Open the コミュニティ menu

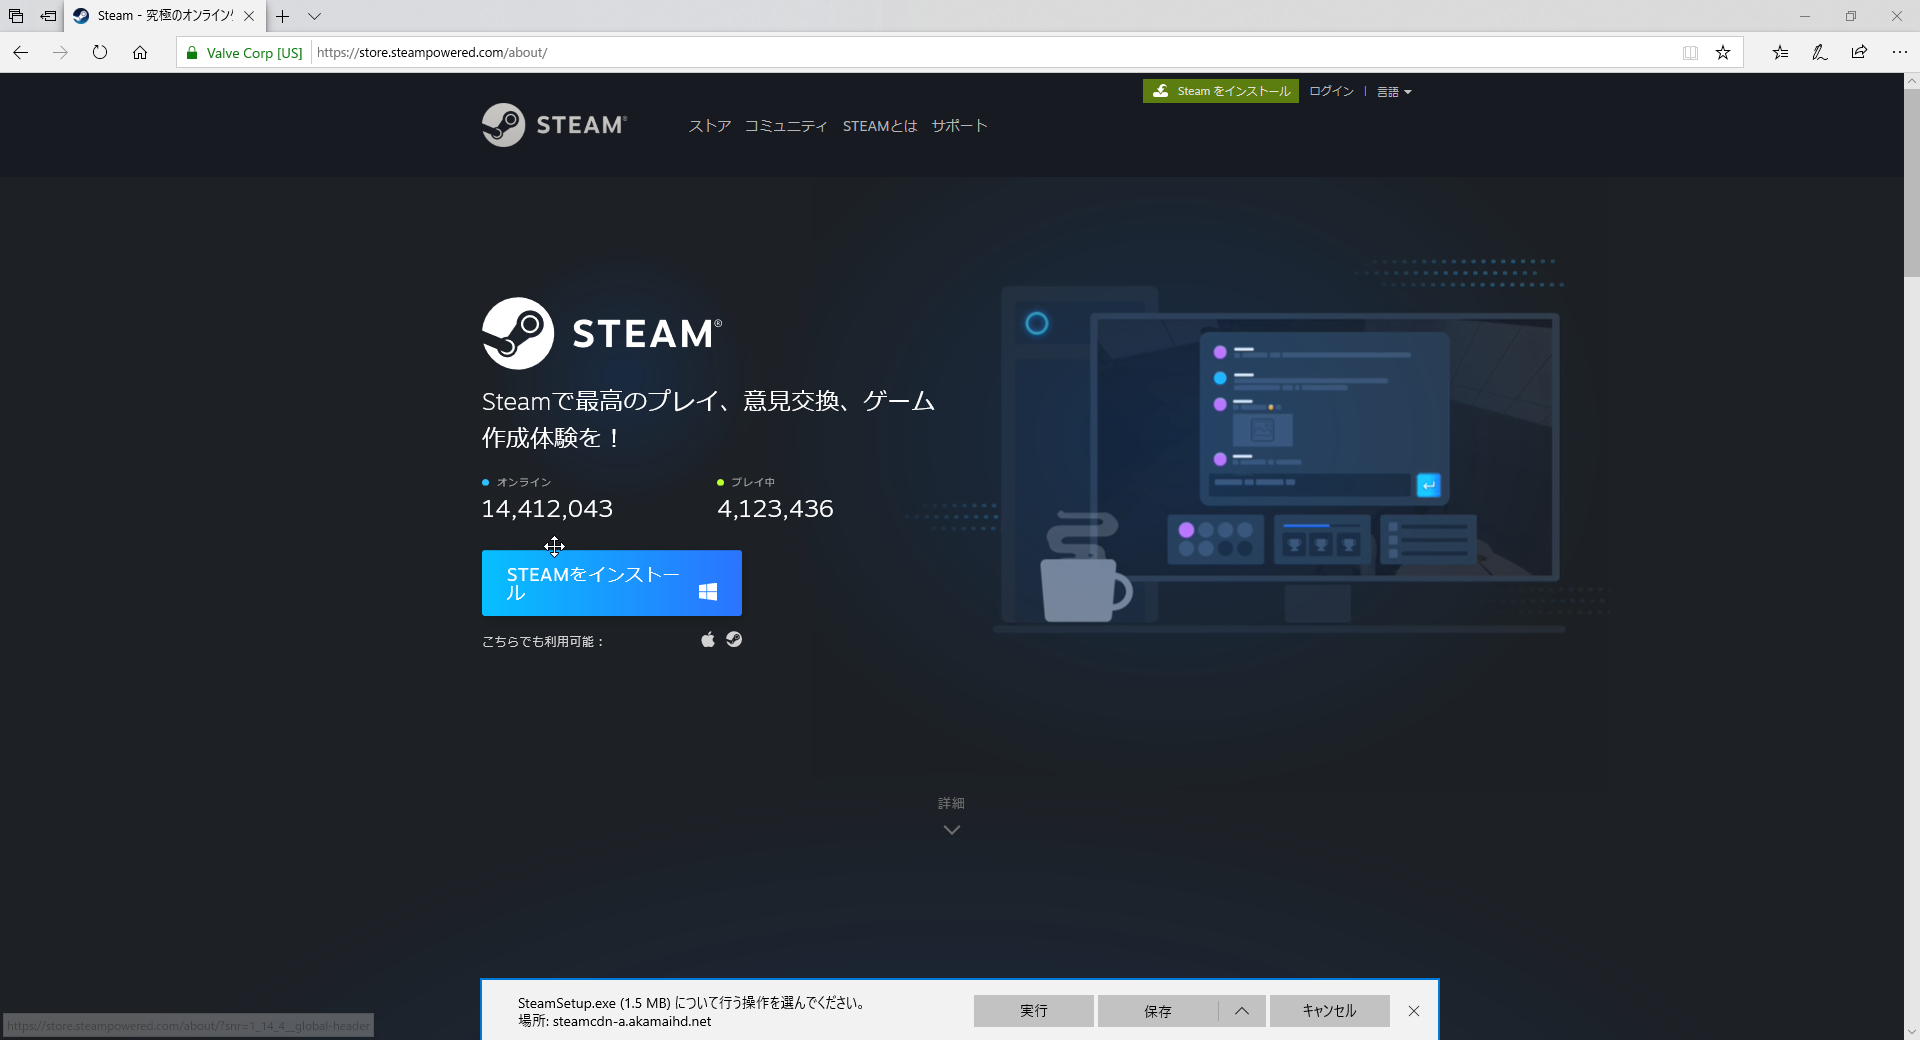tap(786, 126)
